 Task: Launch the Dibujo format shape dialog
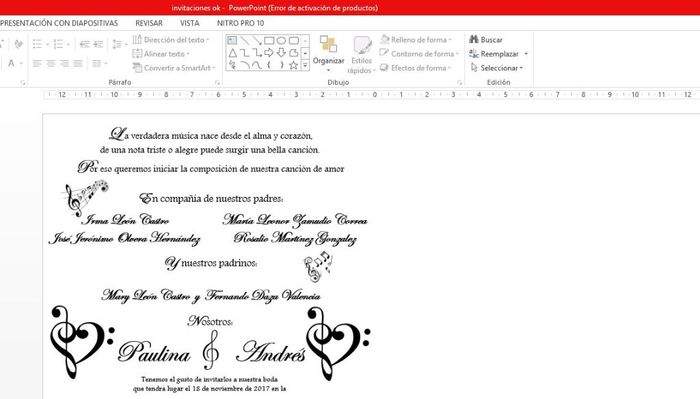(x=459, y=83)
